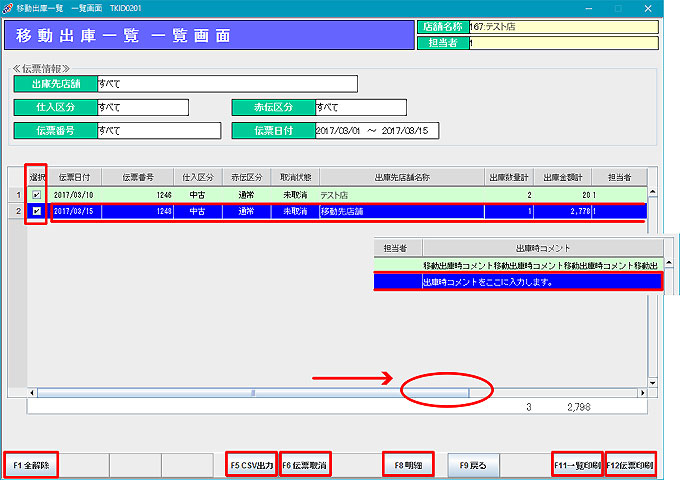This screenshot has height=480, width=680.
Task: Export list with F5 CSV出力
Action: point(251,465)
